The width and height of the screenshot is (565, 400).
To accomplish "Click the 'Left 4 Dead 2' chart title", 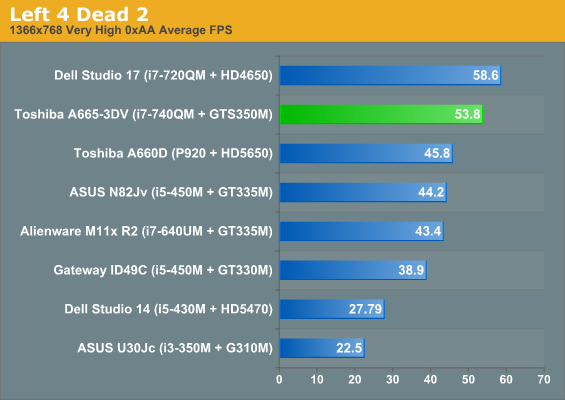I will (x=79, y=14).
